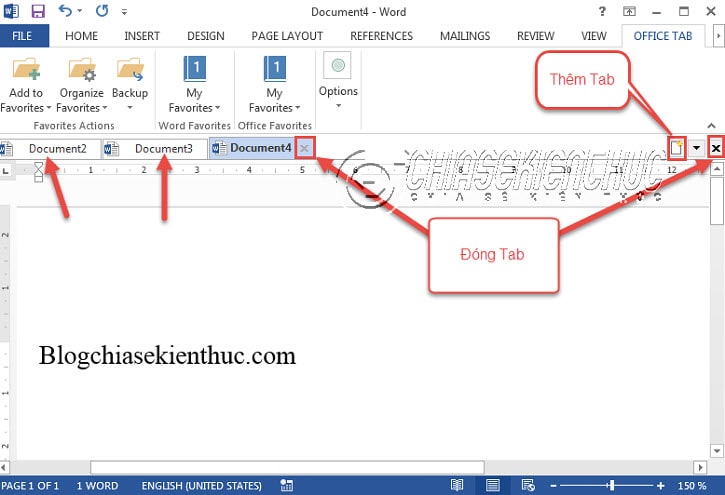
Task: Open Ribbon Display Options icon
Action: pos(629,11)
